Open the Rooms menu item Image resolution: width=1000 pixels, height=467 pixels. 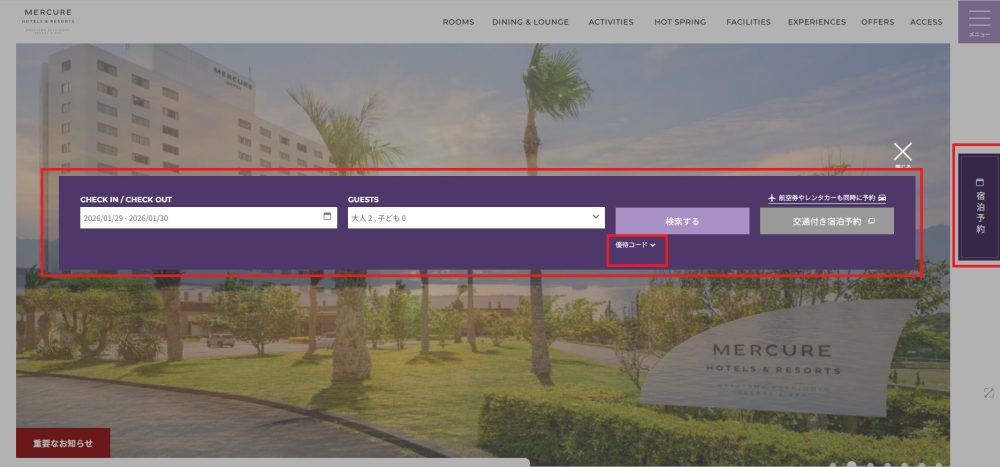click(458, 22)
